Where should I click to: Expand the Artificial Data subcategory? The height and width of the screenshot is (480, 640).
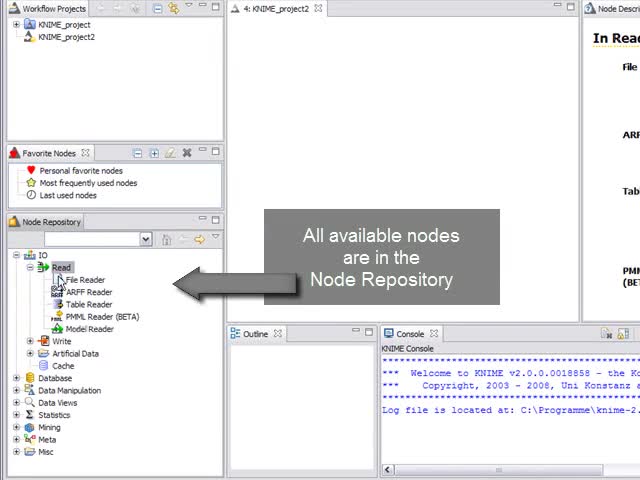[x=30, y=353]
